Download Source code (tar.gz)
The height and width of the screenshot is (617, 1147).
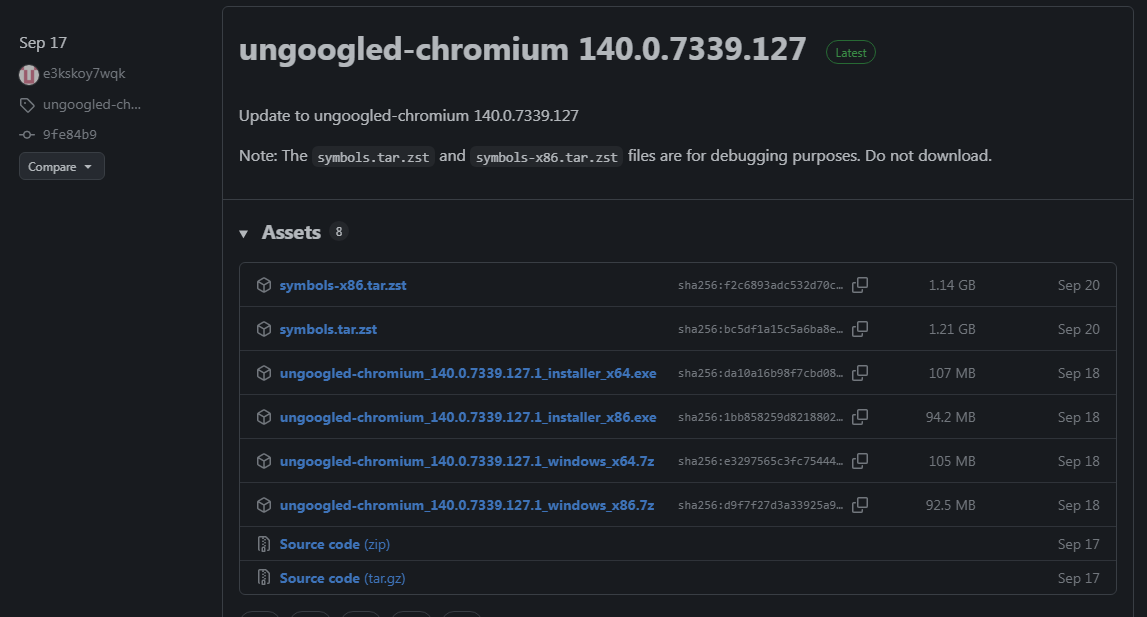(x=342, y=578)
